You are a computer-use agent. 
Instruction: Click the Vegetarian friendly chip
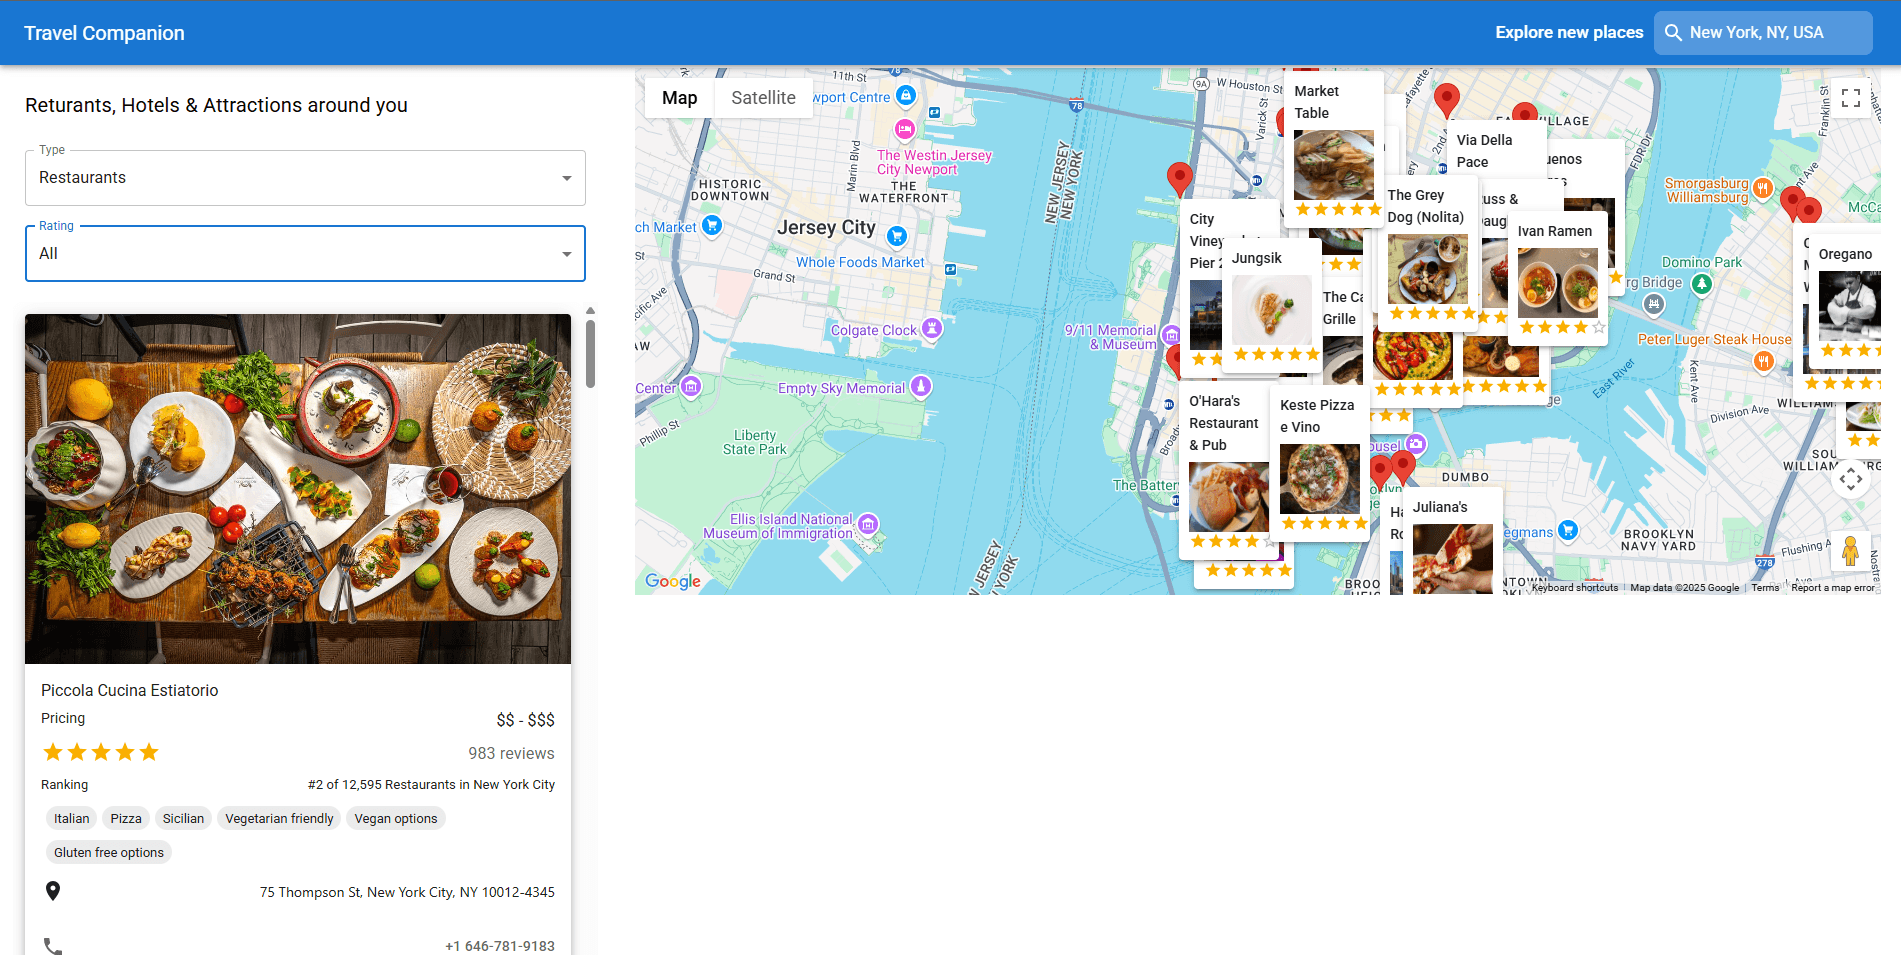279,818
